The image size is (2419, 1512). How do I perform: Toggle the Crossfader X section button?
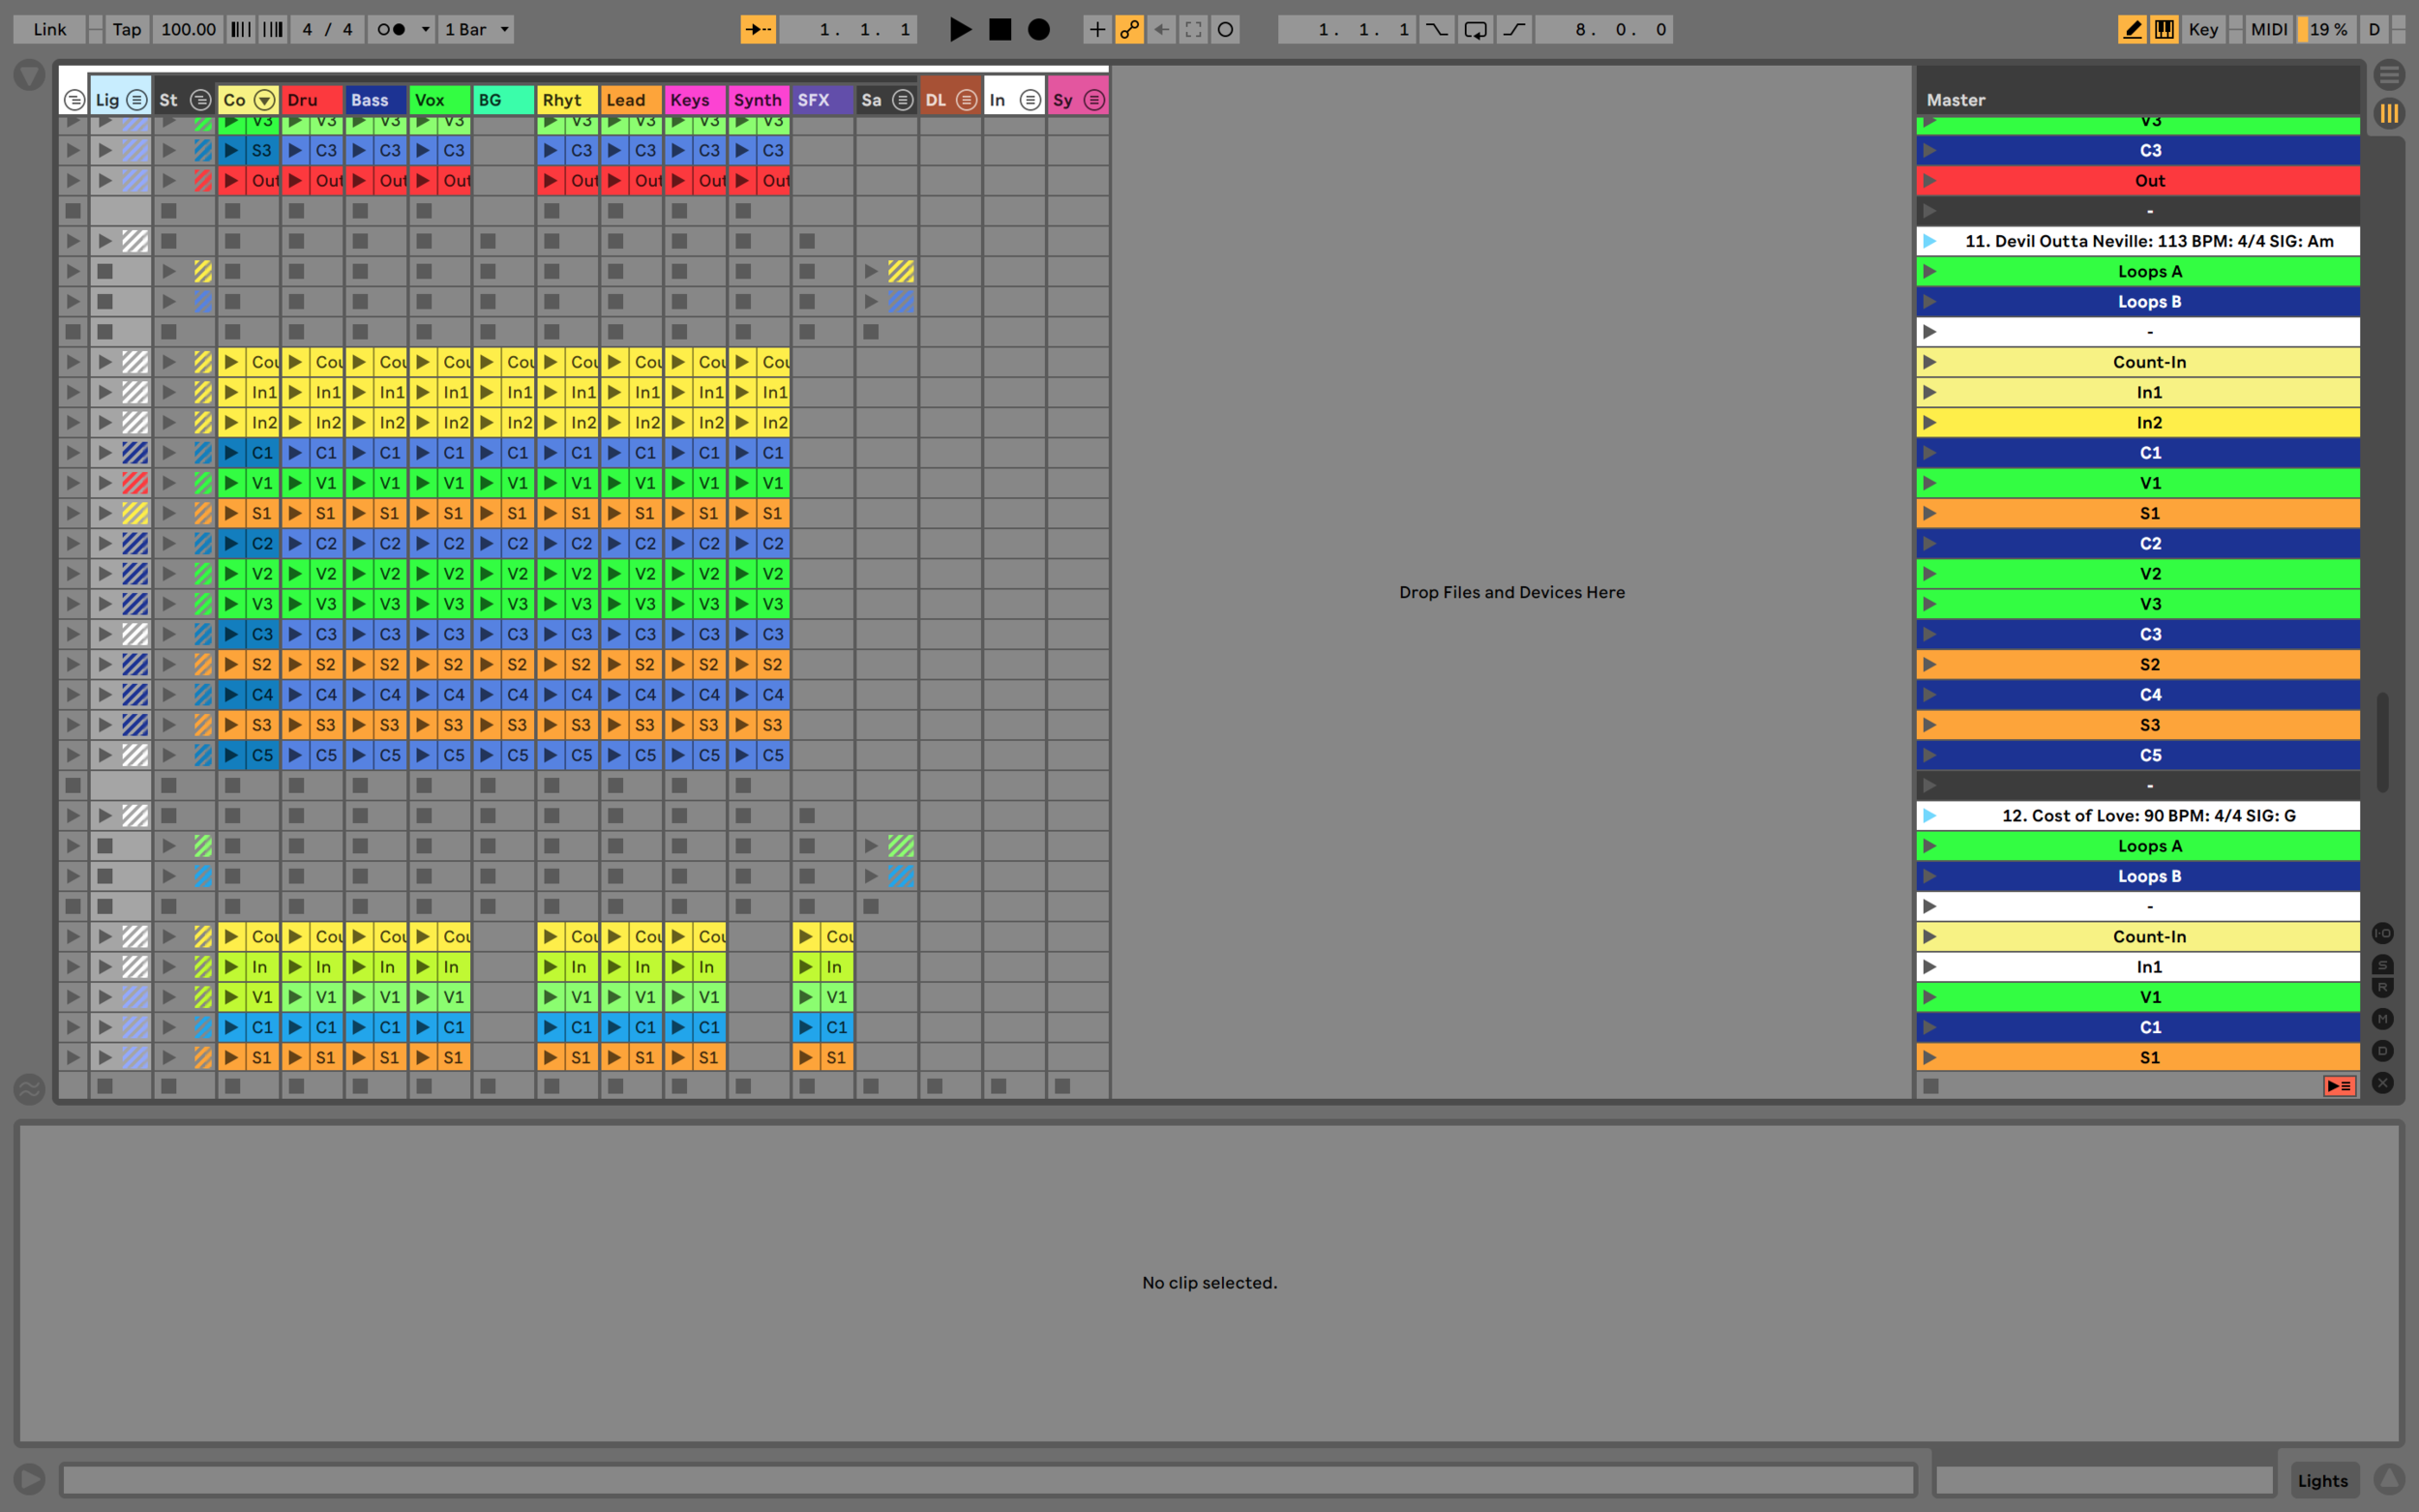[x=2383, y=1083]
